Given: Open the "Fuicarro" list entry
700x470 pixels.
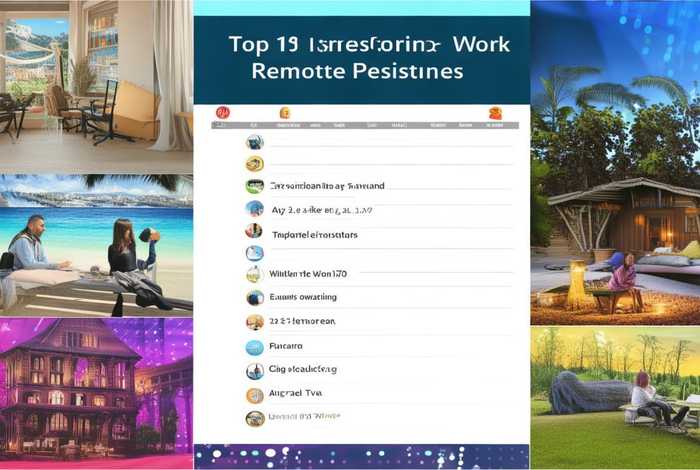Looking at the screenshot, I should tap(286, 347).
